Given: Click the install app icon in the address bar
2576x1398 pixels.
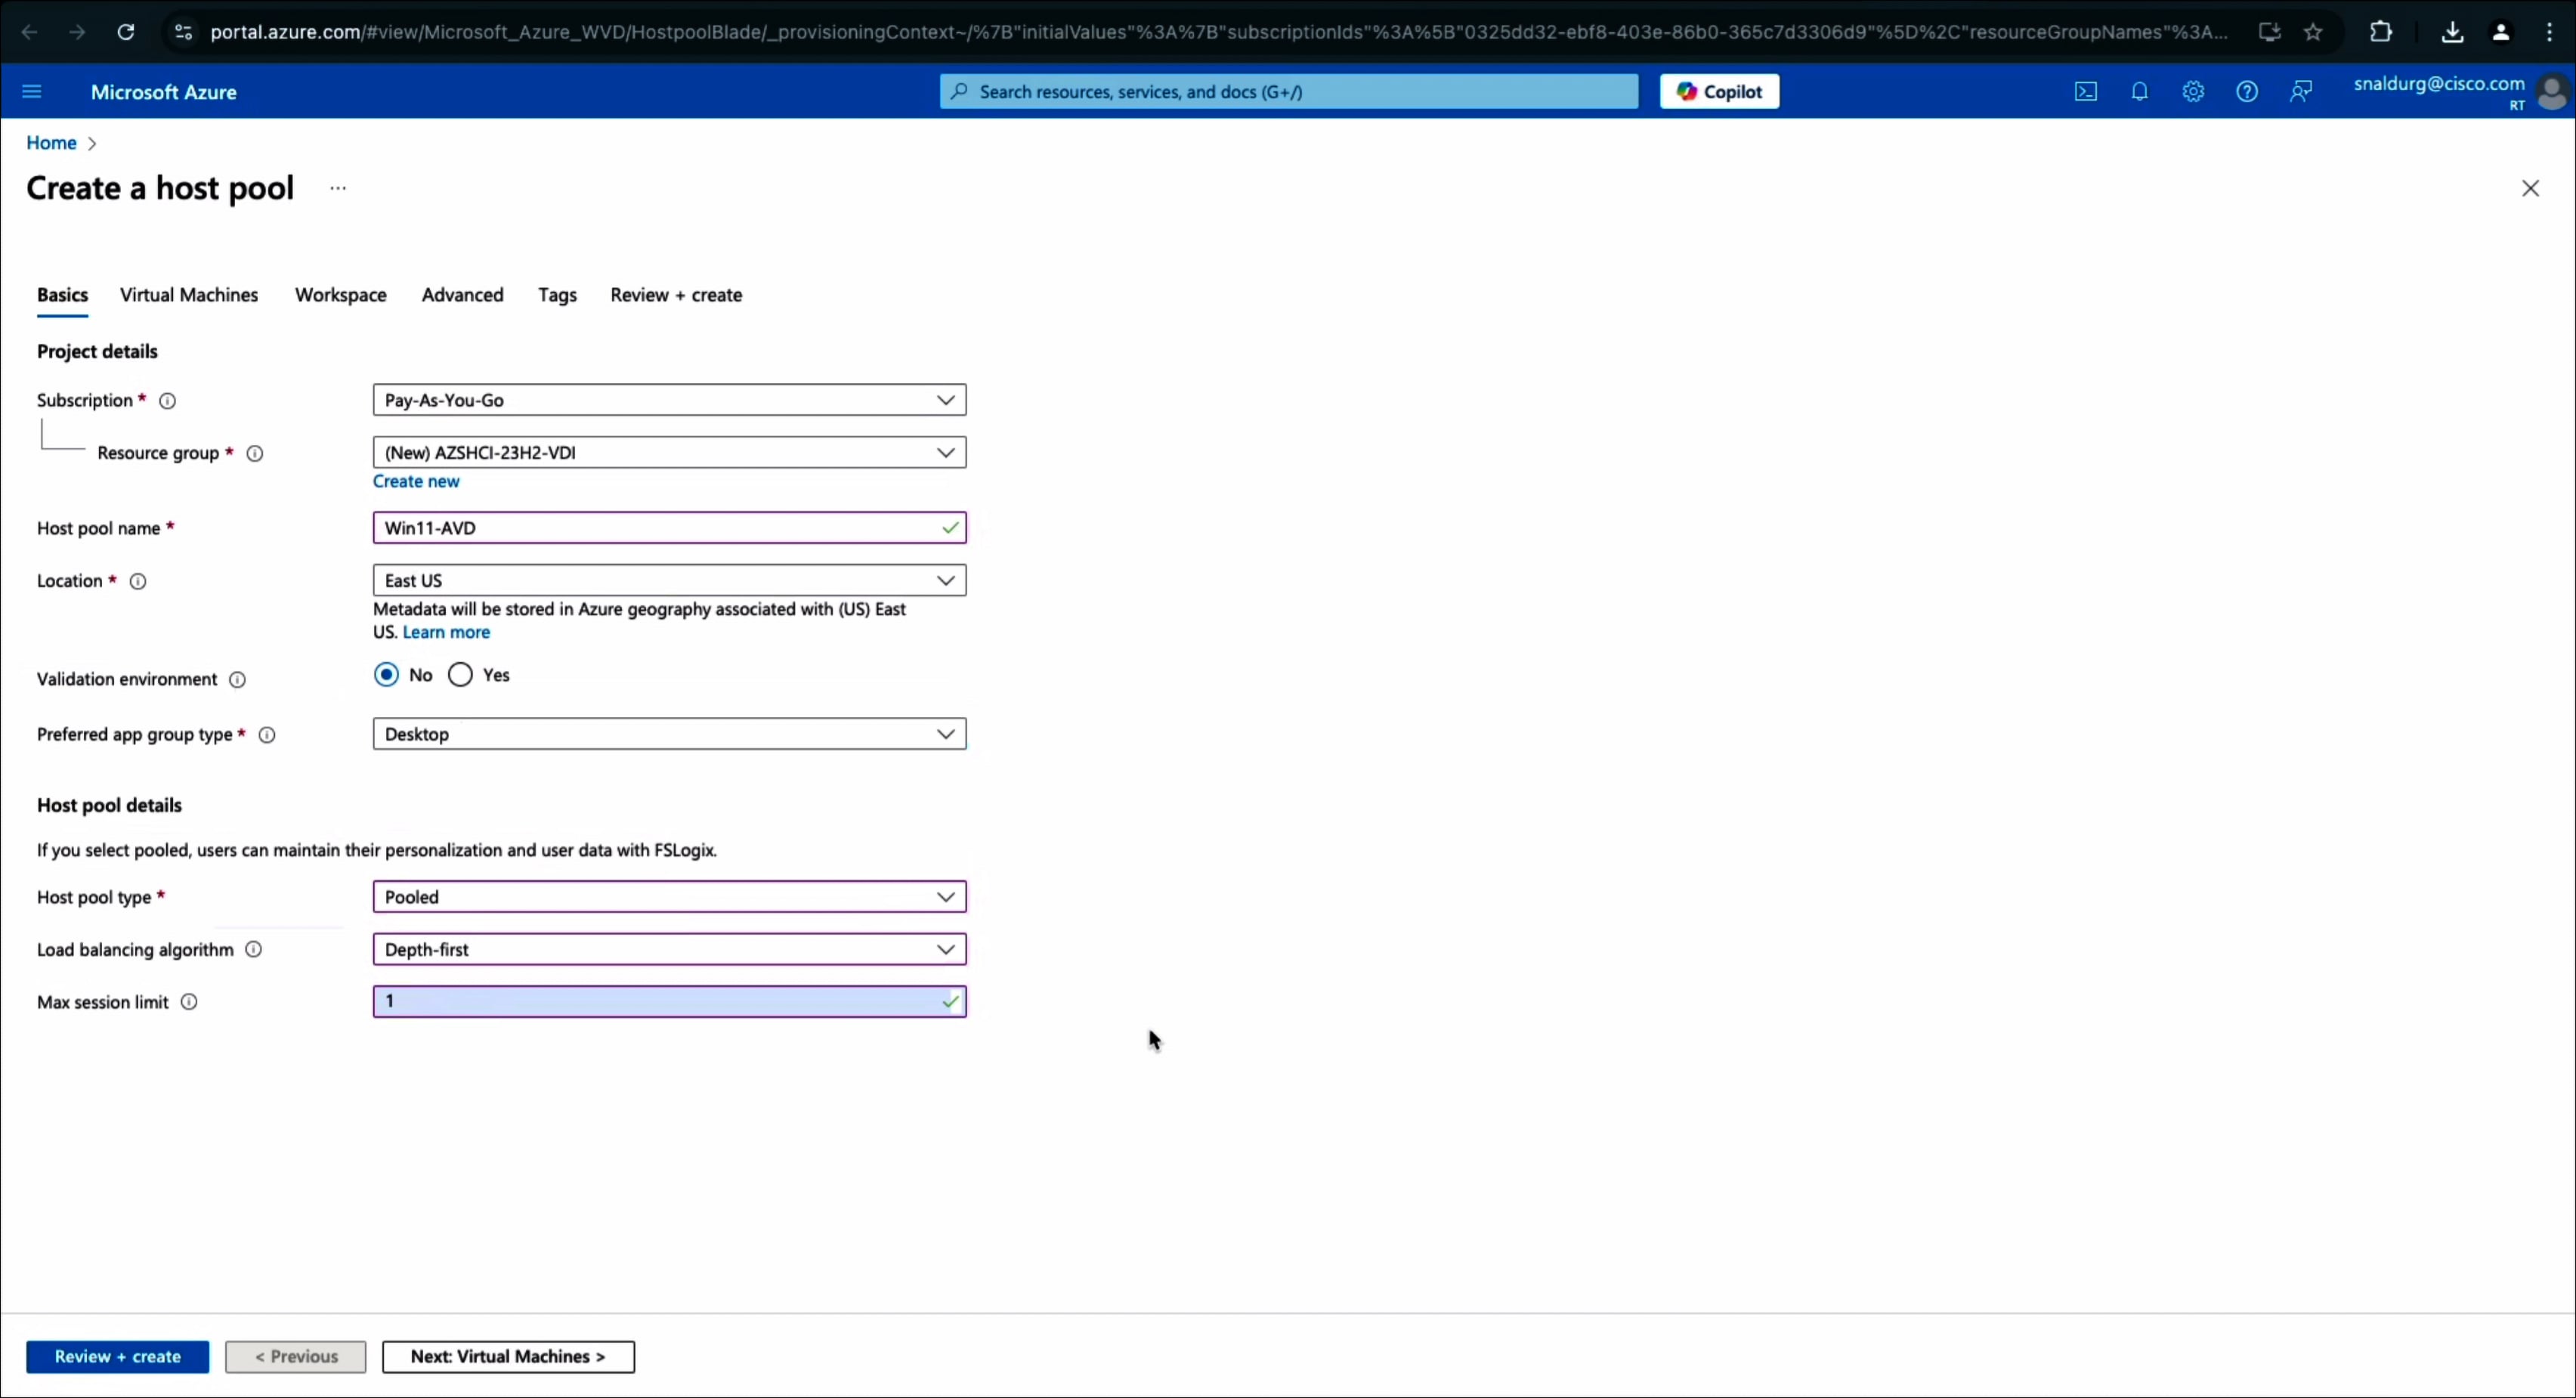Looking at the screenshot, I should [2269, 32].
